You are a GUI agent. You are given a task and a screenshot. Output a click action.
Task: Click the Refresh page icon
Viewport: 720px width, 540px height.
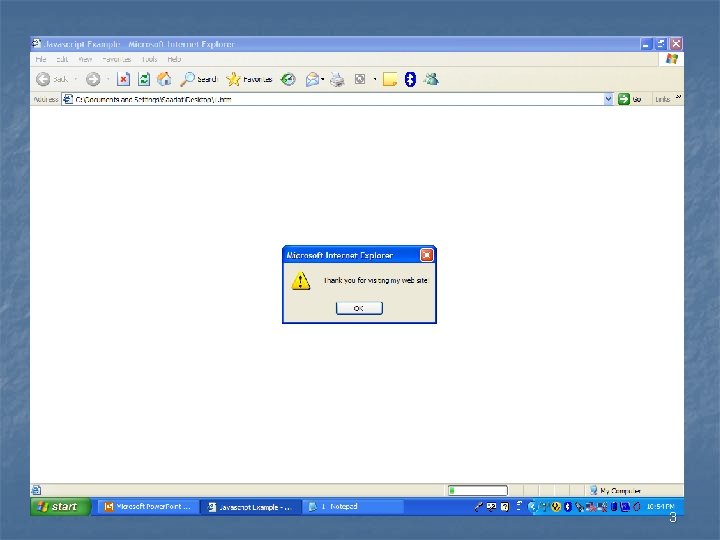[144, 79]
